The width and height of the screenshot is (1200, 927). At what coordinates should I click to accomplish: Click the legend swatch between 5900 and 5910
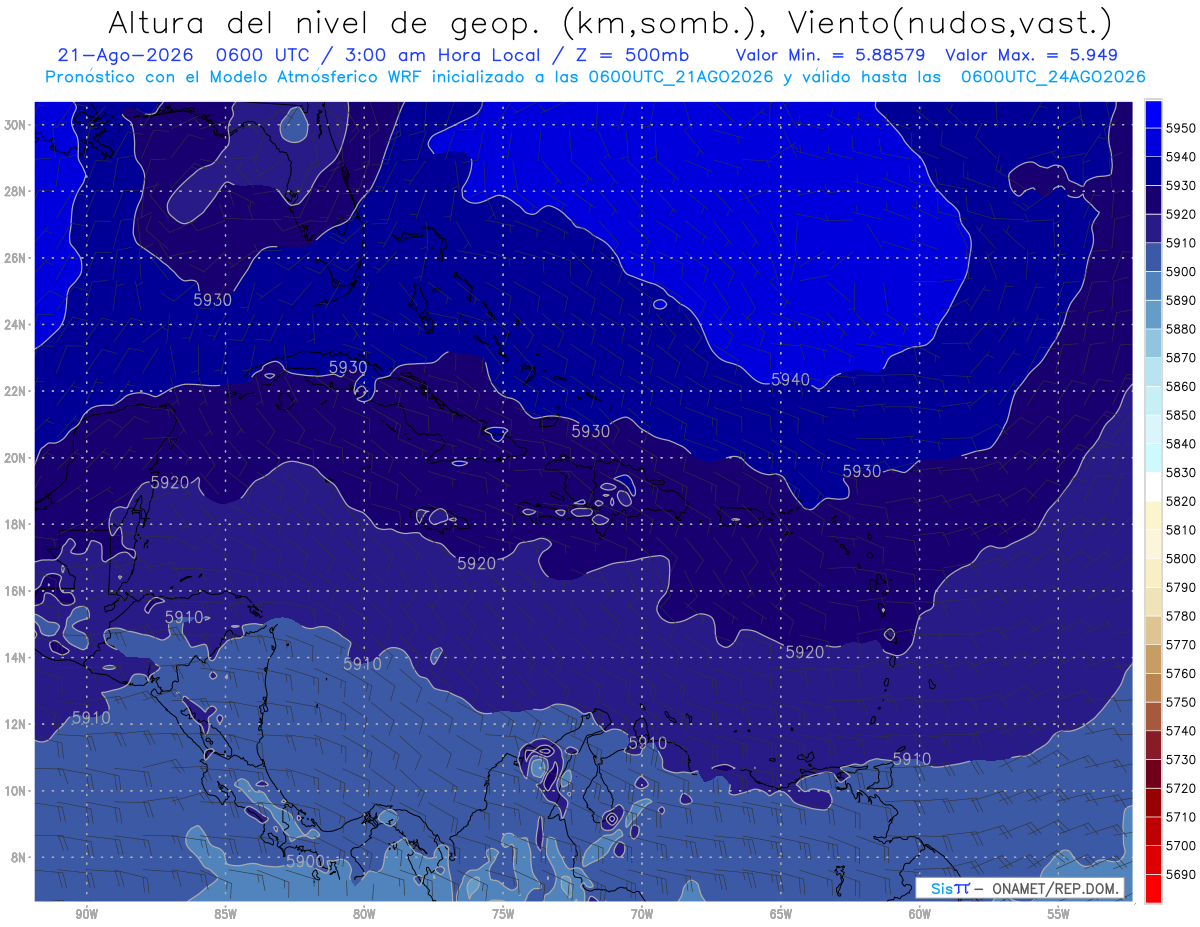coord(1152,257)
